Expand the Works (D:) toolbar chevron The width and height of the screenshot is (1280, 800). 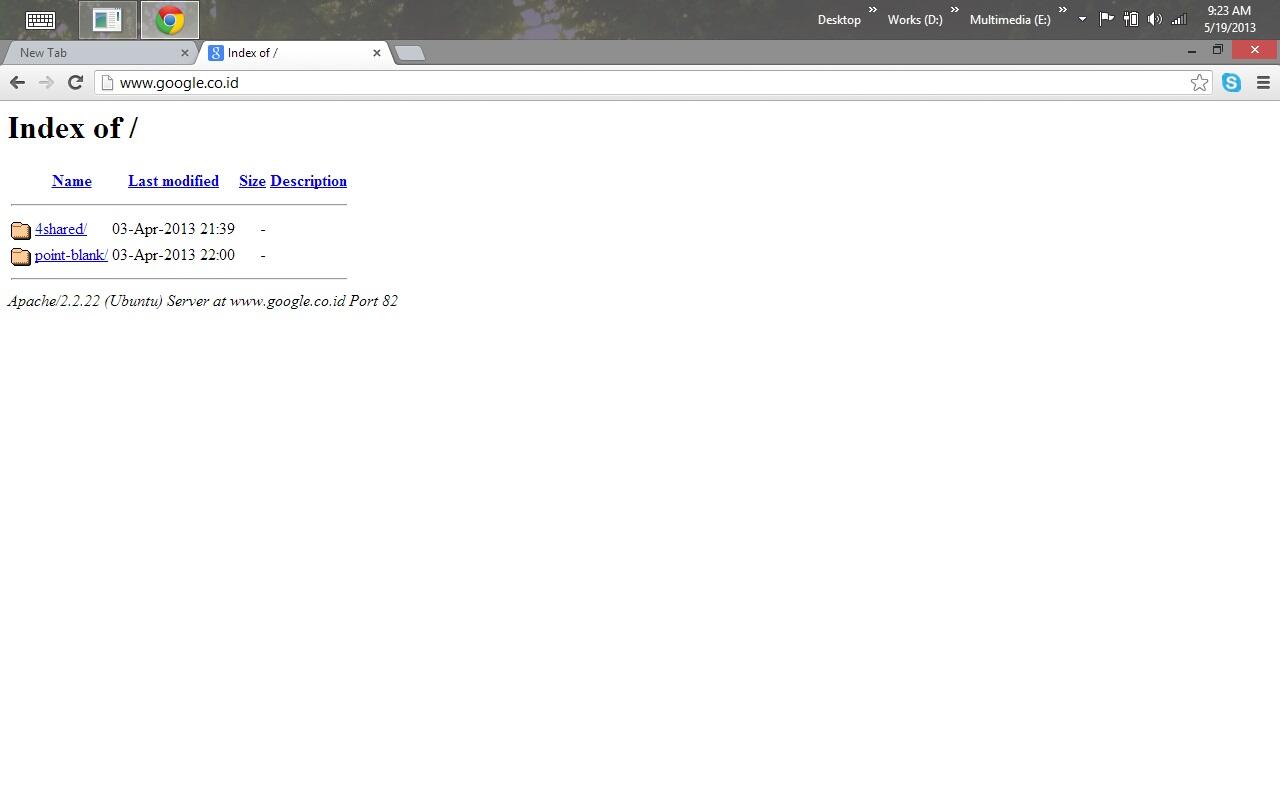tap(954, 11)
